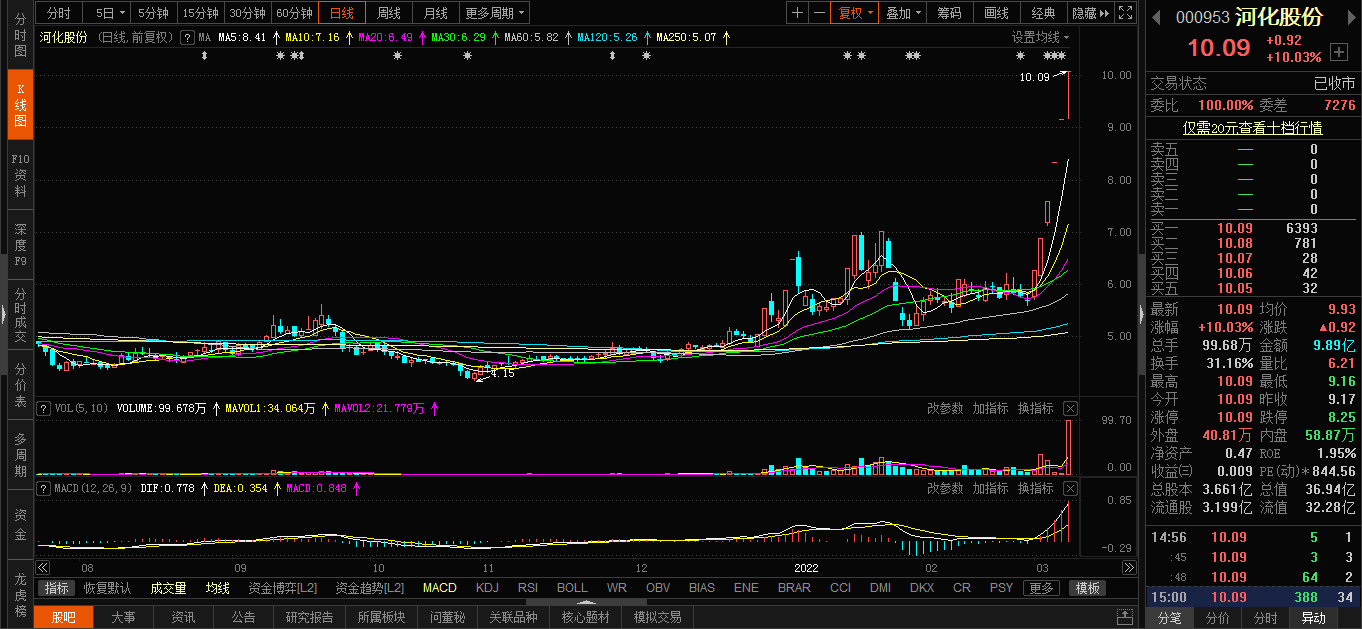Close the MACD indicator panel
The width and height of the screenshot is (1362, 629).
click(1070, 488)
